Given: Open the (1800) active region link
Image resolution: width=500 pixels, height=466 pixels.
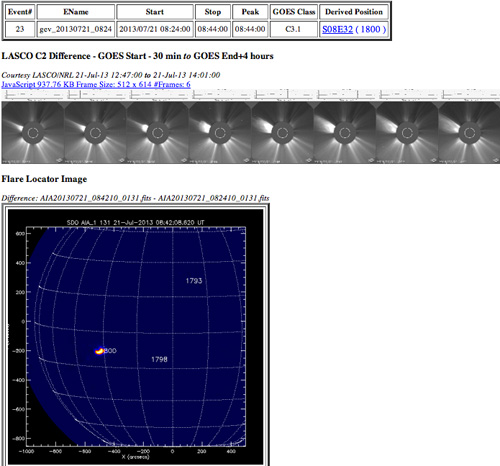Looking at the screenshot, I should (x=371, y=29).
